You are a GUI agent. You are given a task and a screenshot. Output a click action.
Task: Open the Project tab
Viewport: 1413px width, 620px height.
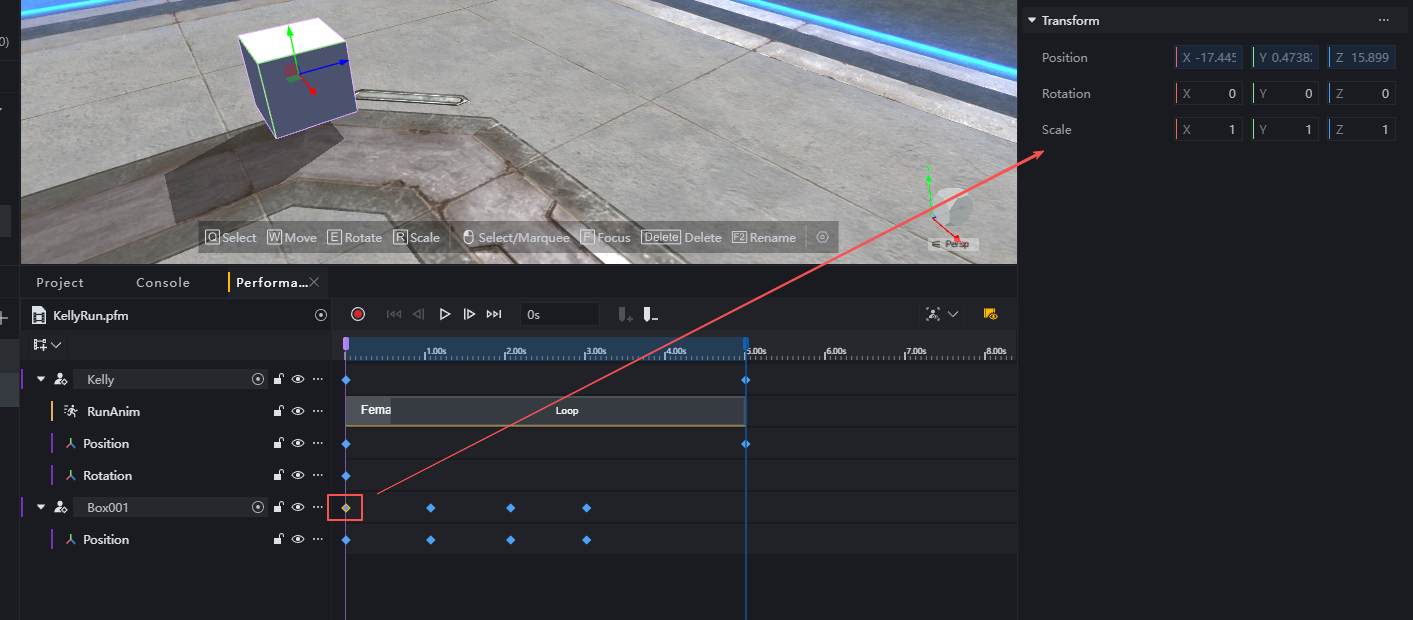coord(60,283)
